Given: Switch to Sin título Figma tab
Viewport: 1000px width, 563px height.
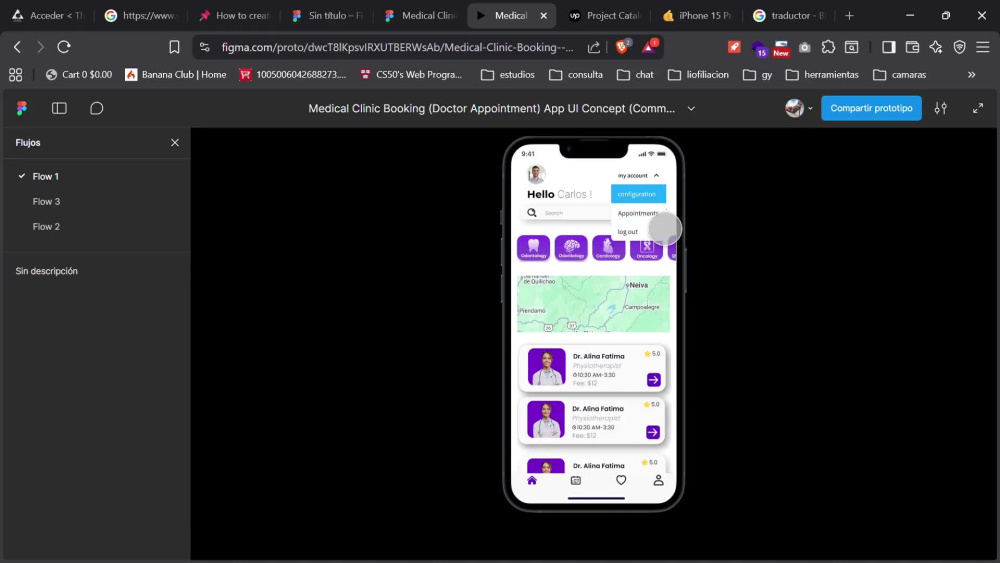Looking at the screenshot, I should 328,15.
